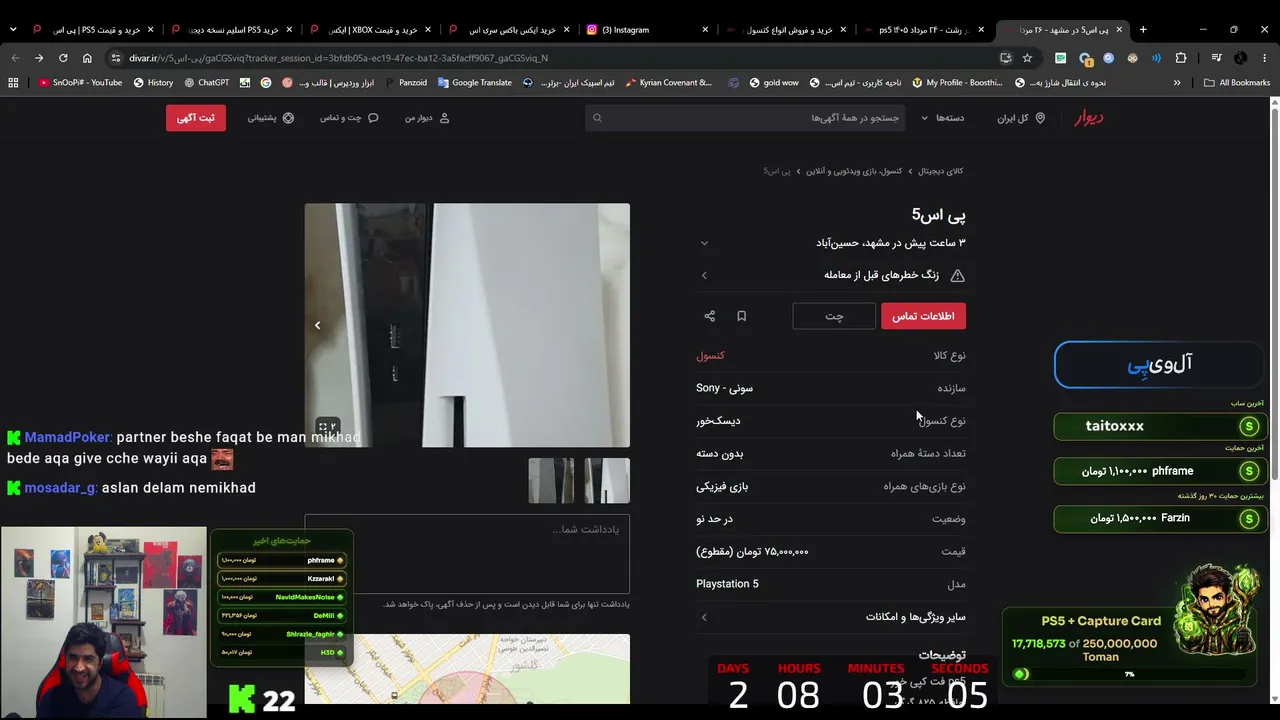This screenshot has width=1280, height=720.
Task: Select the right photo thumbnail below the gallery
Action: click(607, 481)
